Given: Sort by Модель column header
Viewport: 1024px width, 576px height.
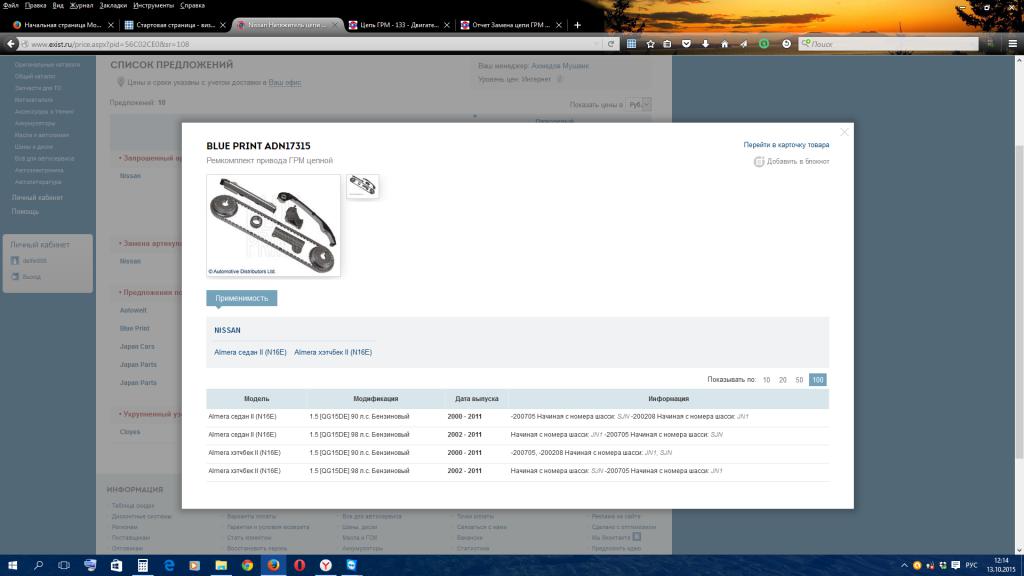Looking at the screenshot, I should (256, 398).
